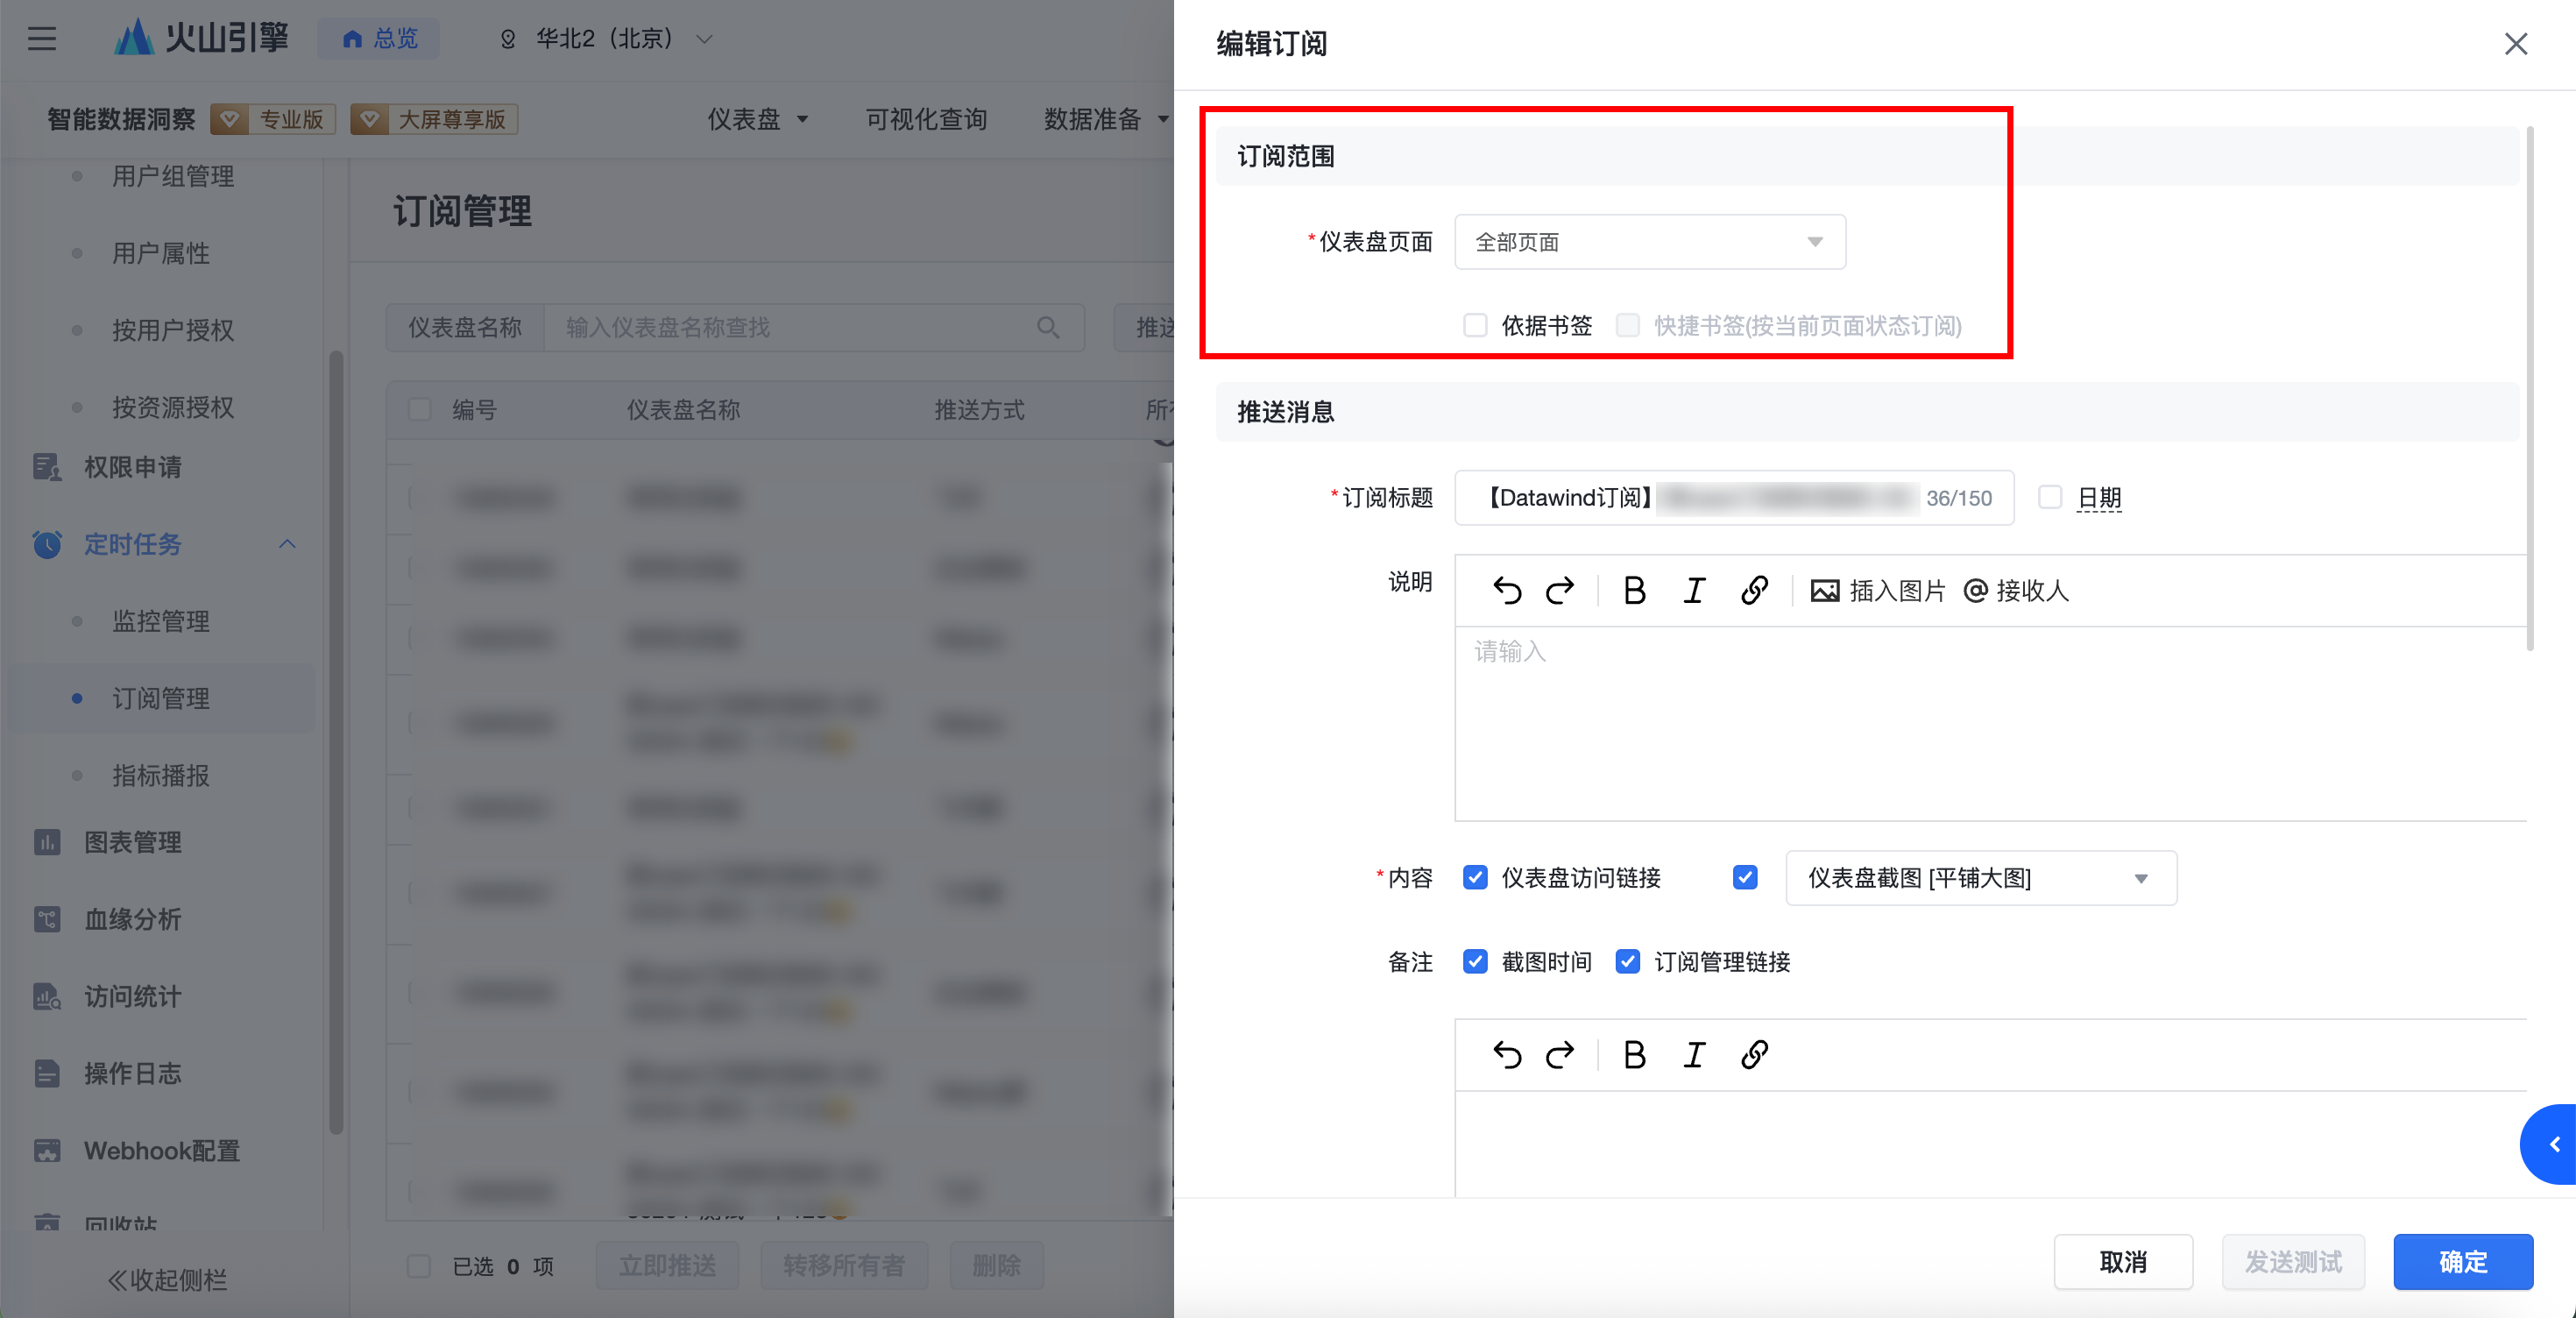Open 仪表盘截图 [平铺大图] dropdown
Viewport: 2576px width, 1318px height.
point(1980,878)
